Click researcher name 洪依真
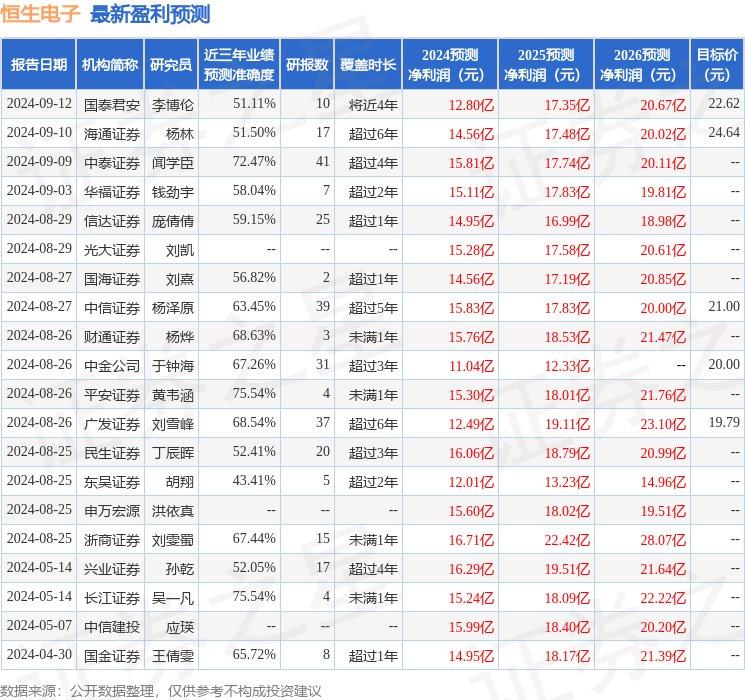Screen dimensions: 745x700 pos(173,510)
